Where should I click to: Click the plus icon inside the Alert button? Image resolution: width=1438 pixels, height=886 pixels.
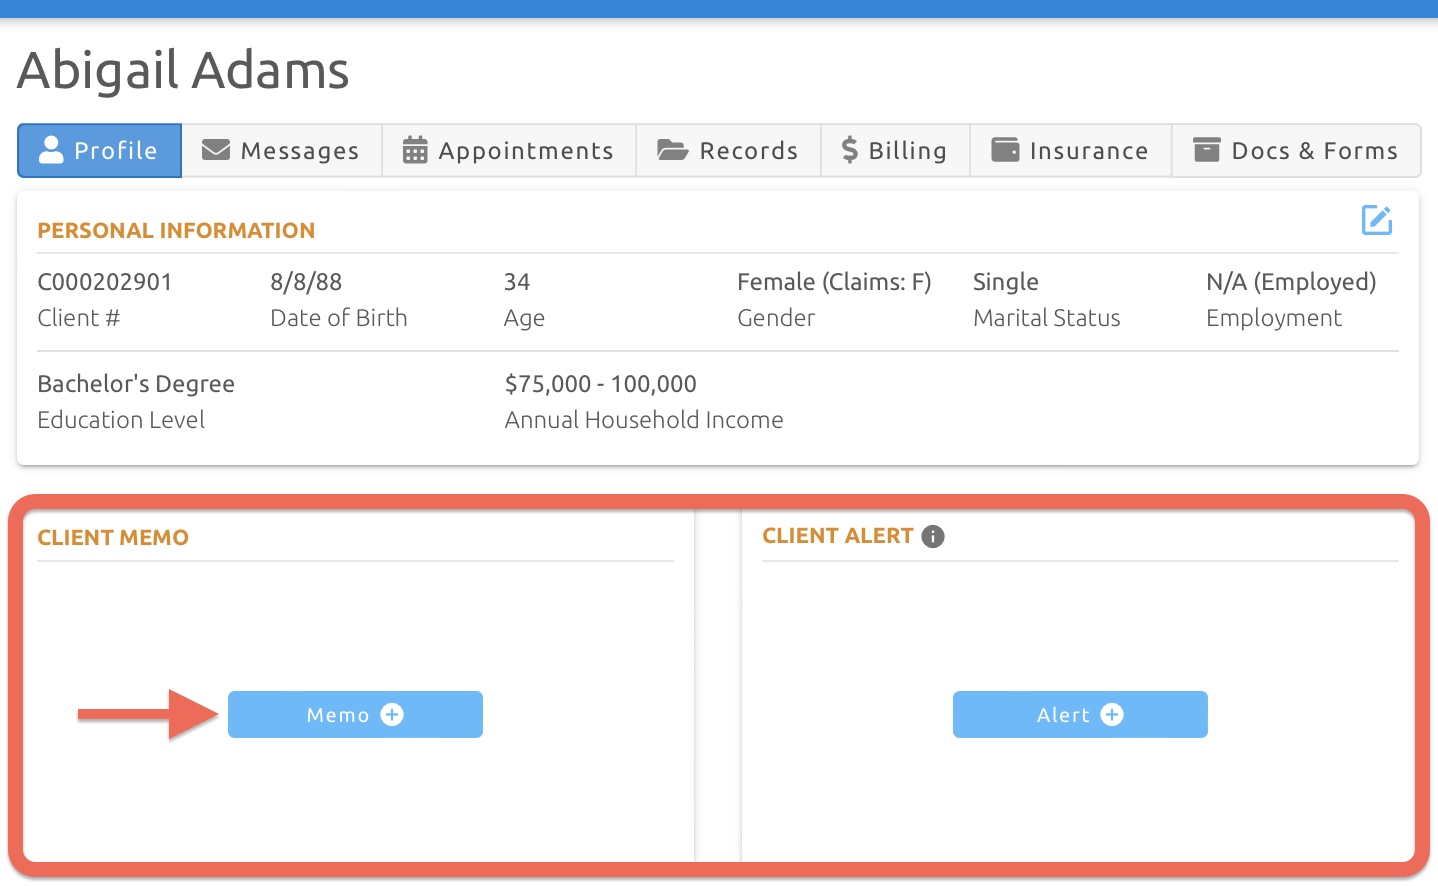[1112, 714]
